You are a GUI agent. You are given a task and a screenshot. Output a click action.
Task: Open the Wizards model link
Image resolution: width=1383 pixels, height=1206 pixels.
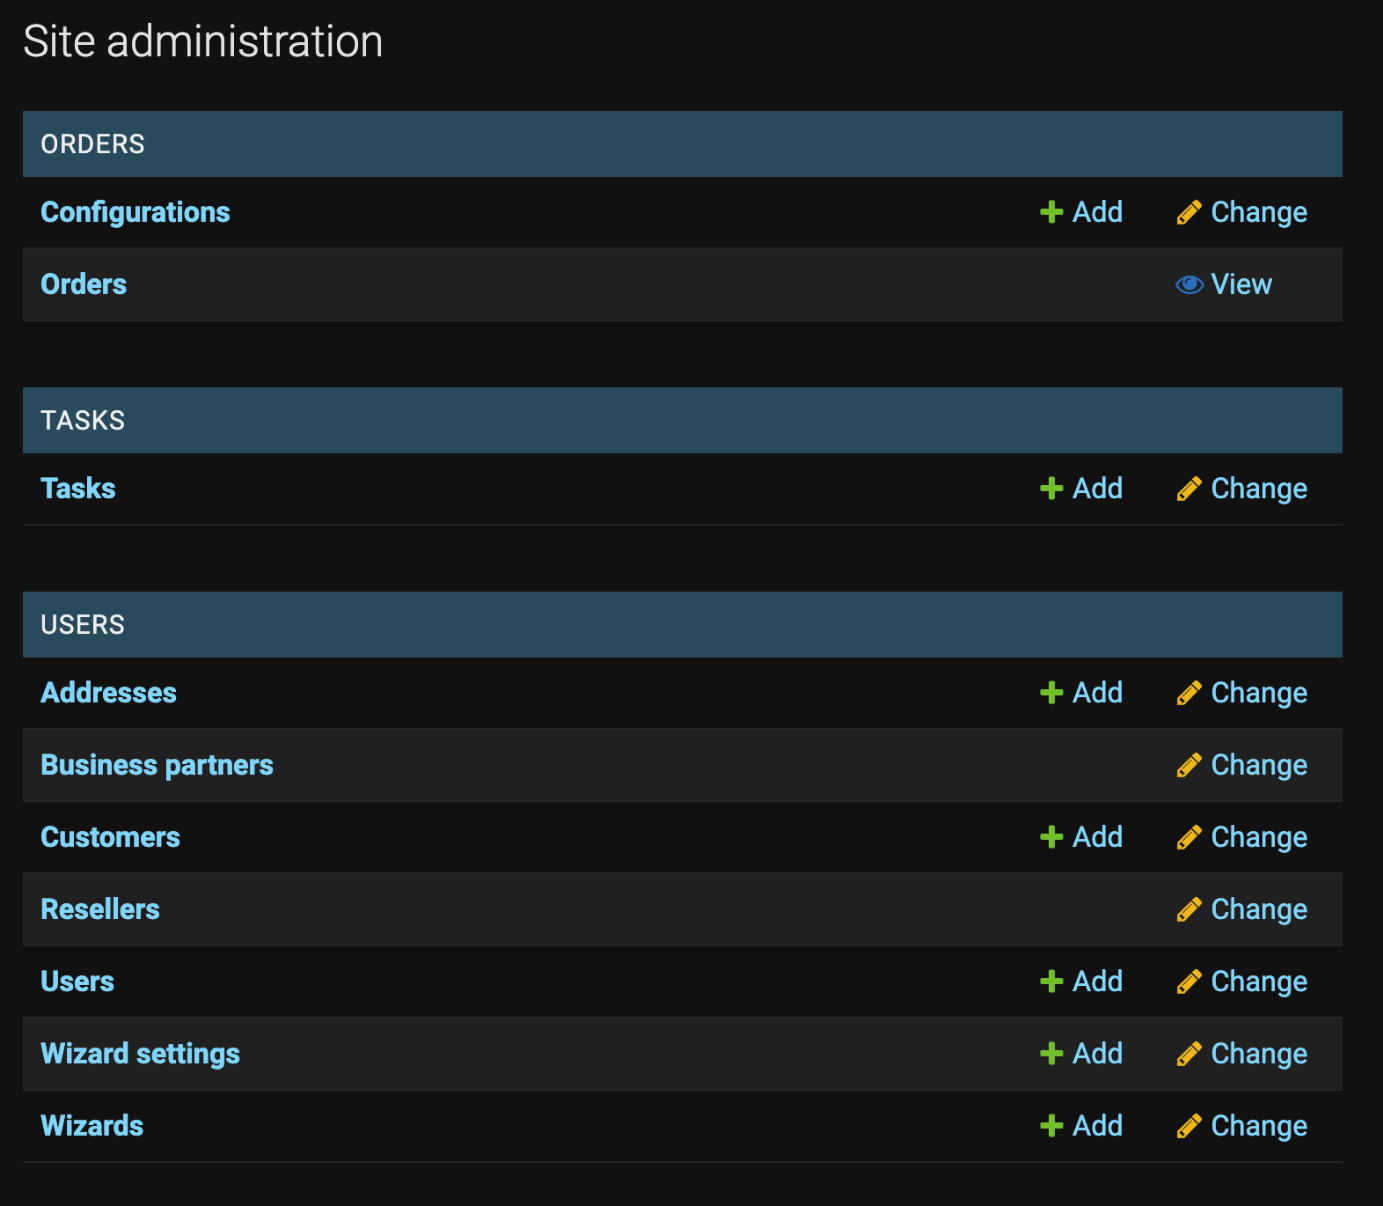click(92, 1125)
